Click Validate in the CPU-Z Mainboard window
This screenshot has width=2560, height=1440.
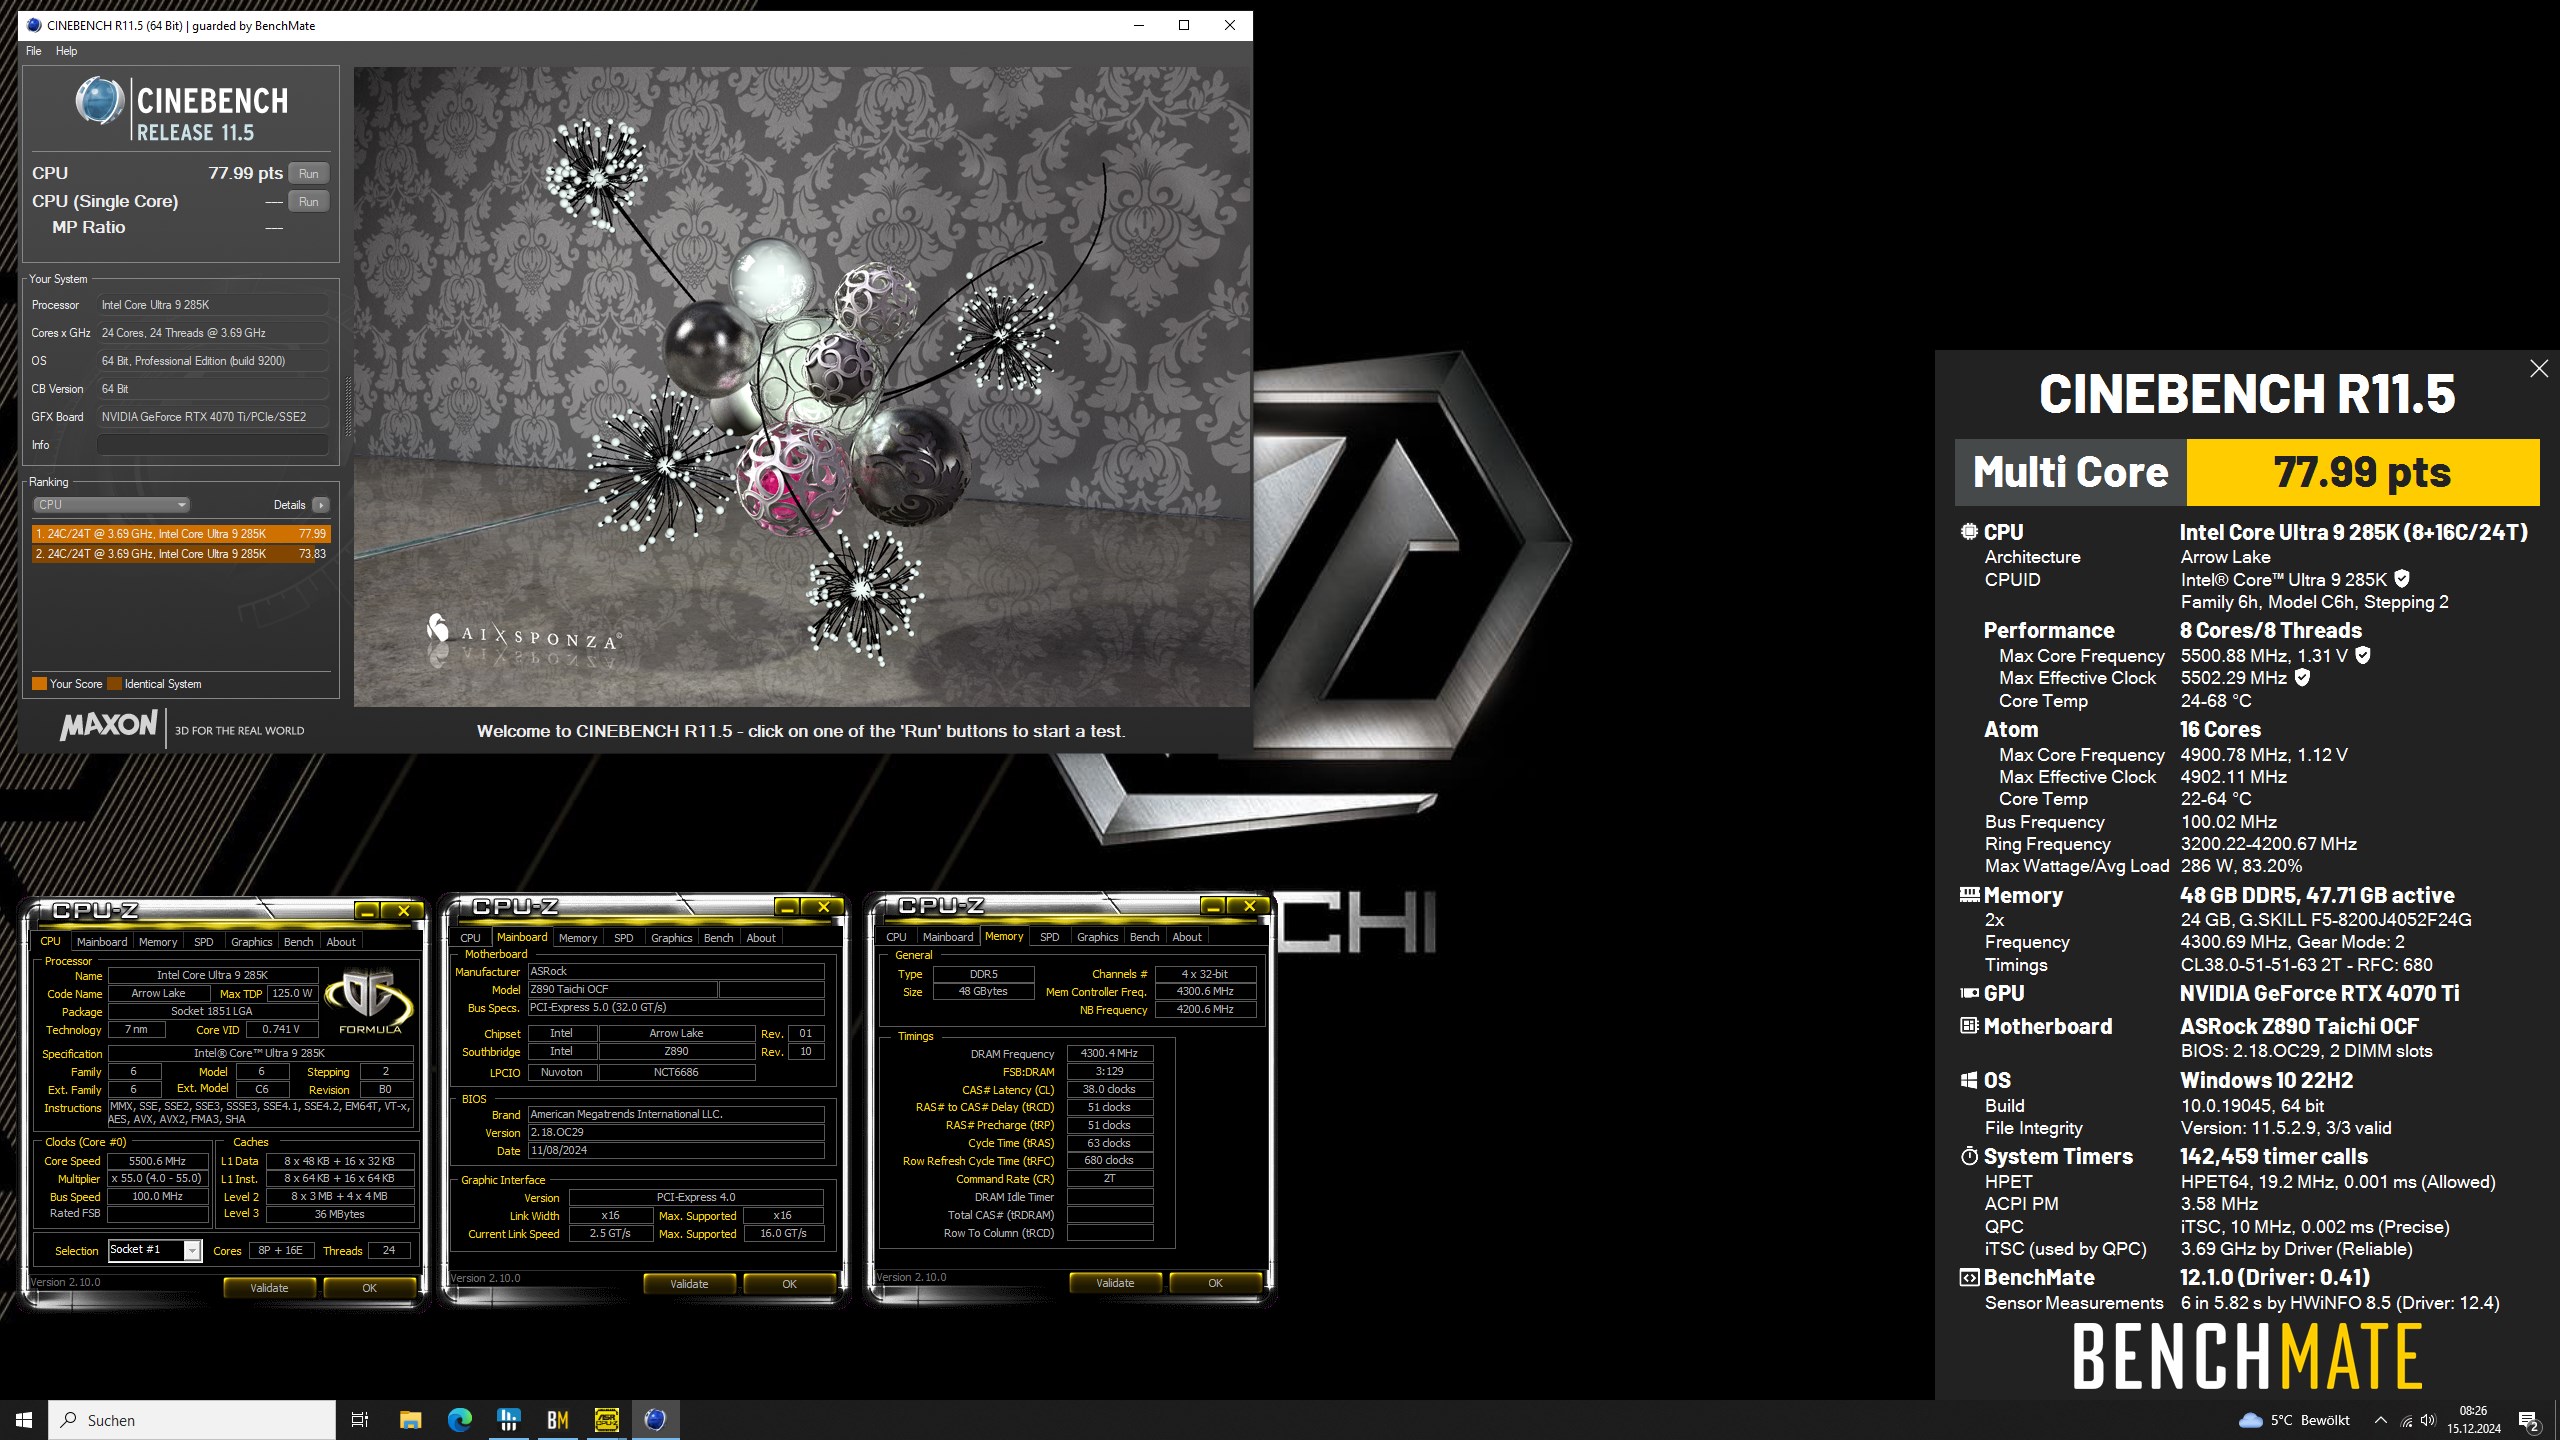689,1284
